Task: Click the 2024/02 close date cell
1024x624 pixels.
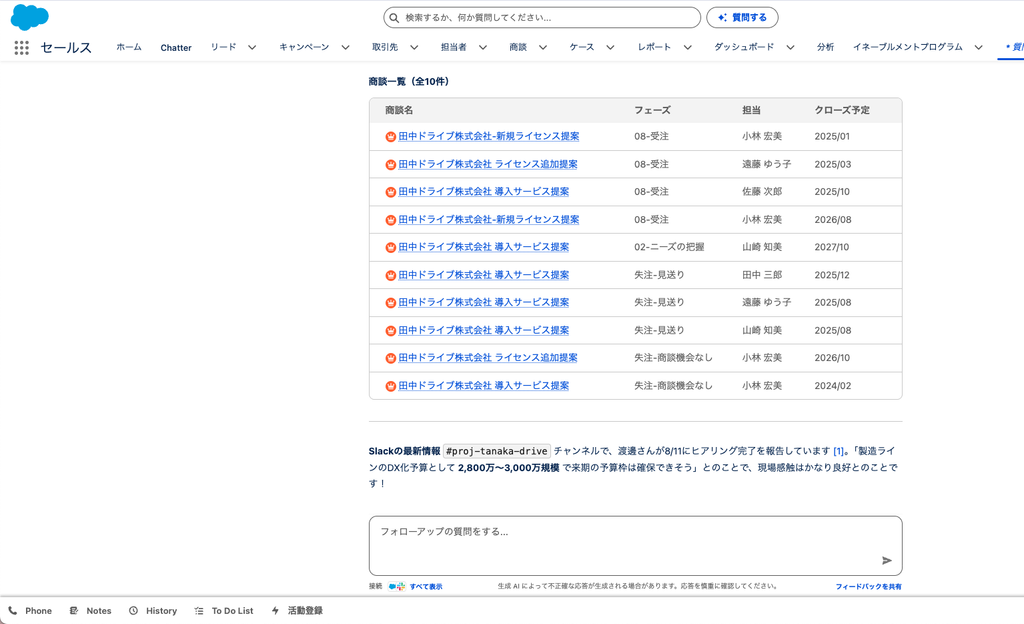Action: tap(833, 386)
